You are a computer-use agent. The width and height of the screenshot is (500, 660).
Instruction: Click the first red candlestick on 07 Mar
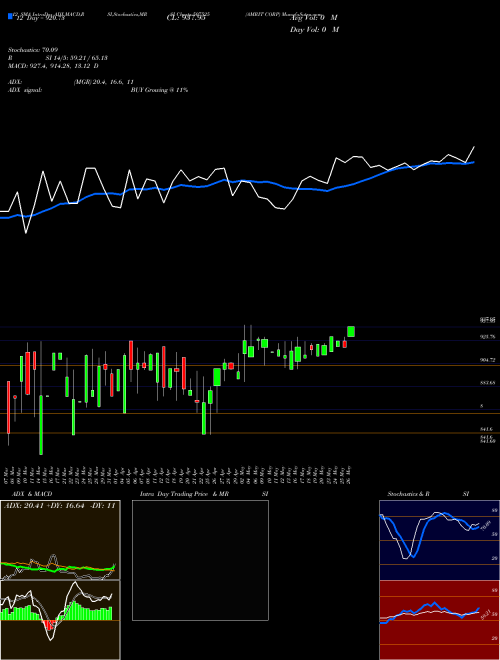8,407
